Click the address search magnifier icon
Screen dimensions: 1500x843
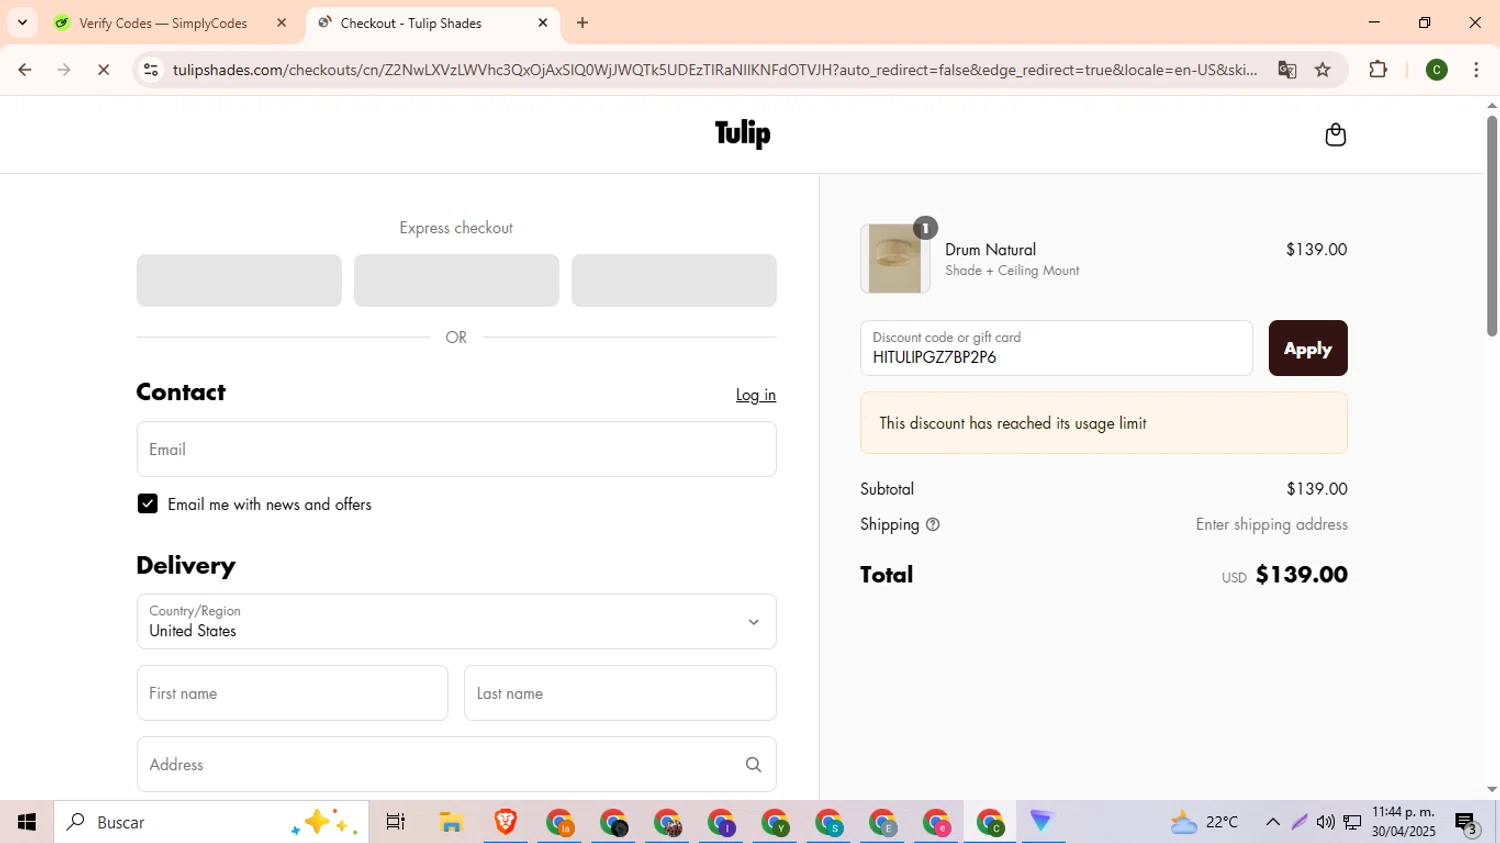[x=753, y=765]
